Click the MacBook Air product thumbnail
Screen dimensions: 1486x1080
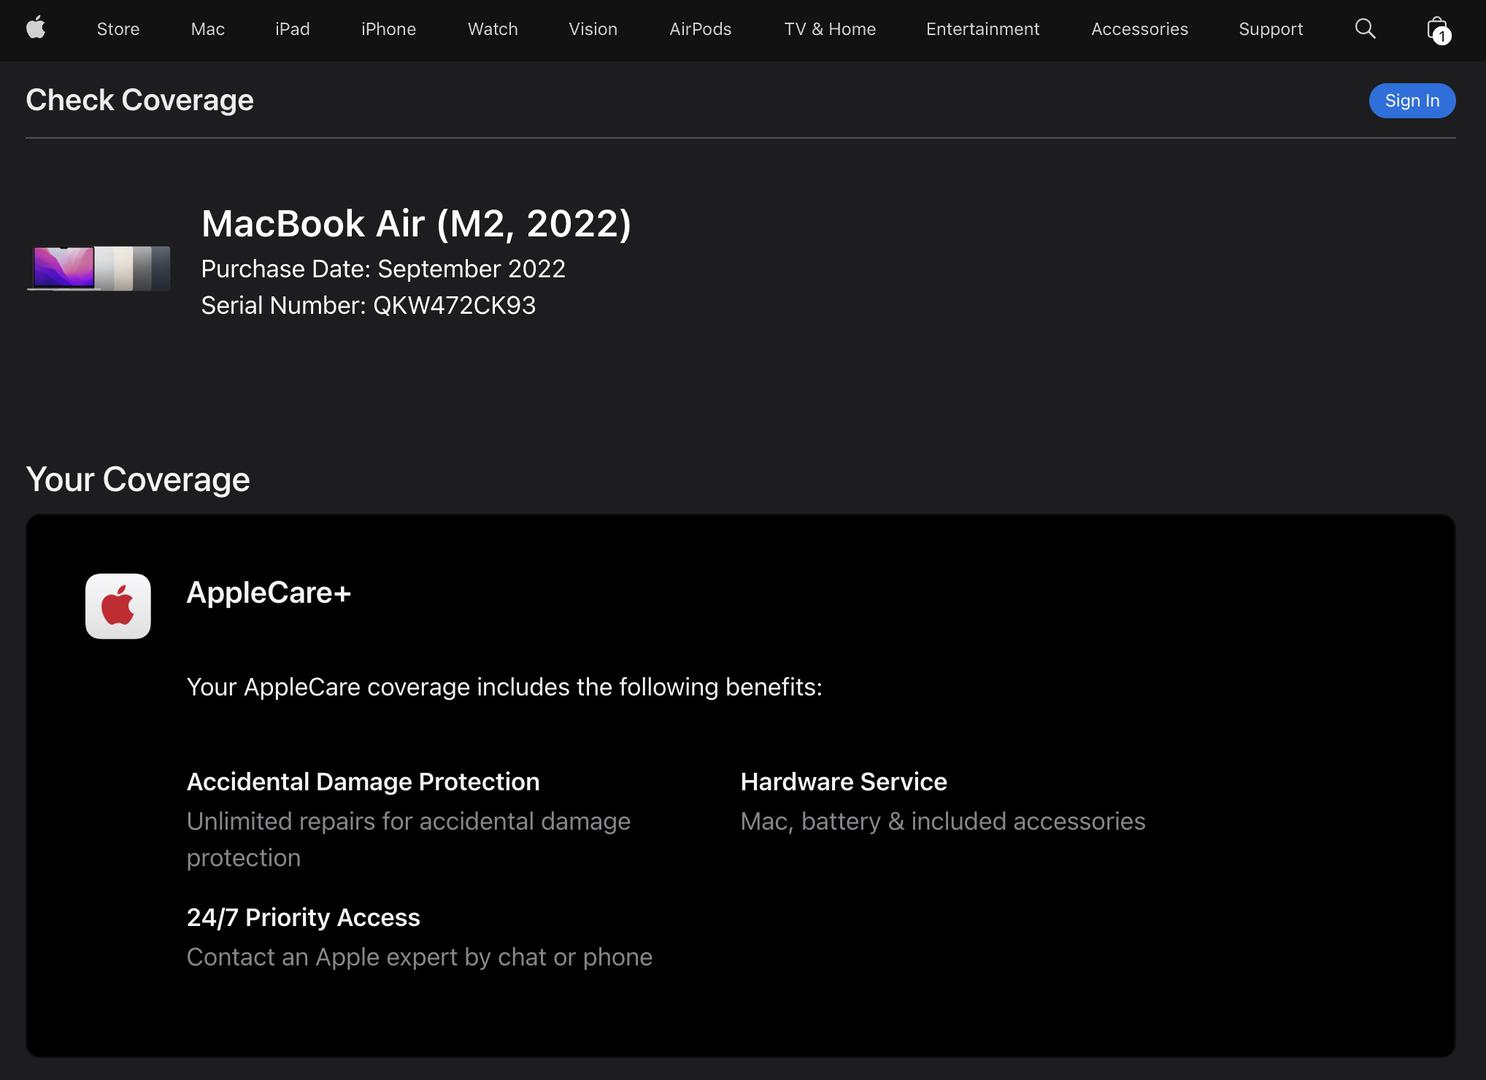click(x=98, y=267)
